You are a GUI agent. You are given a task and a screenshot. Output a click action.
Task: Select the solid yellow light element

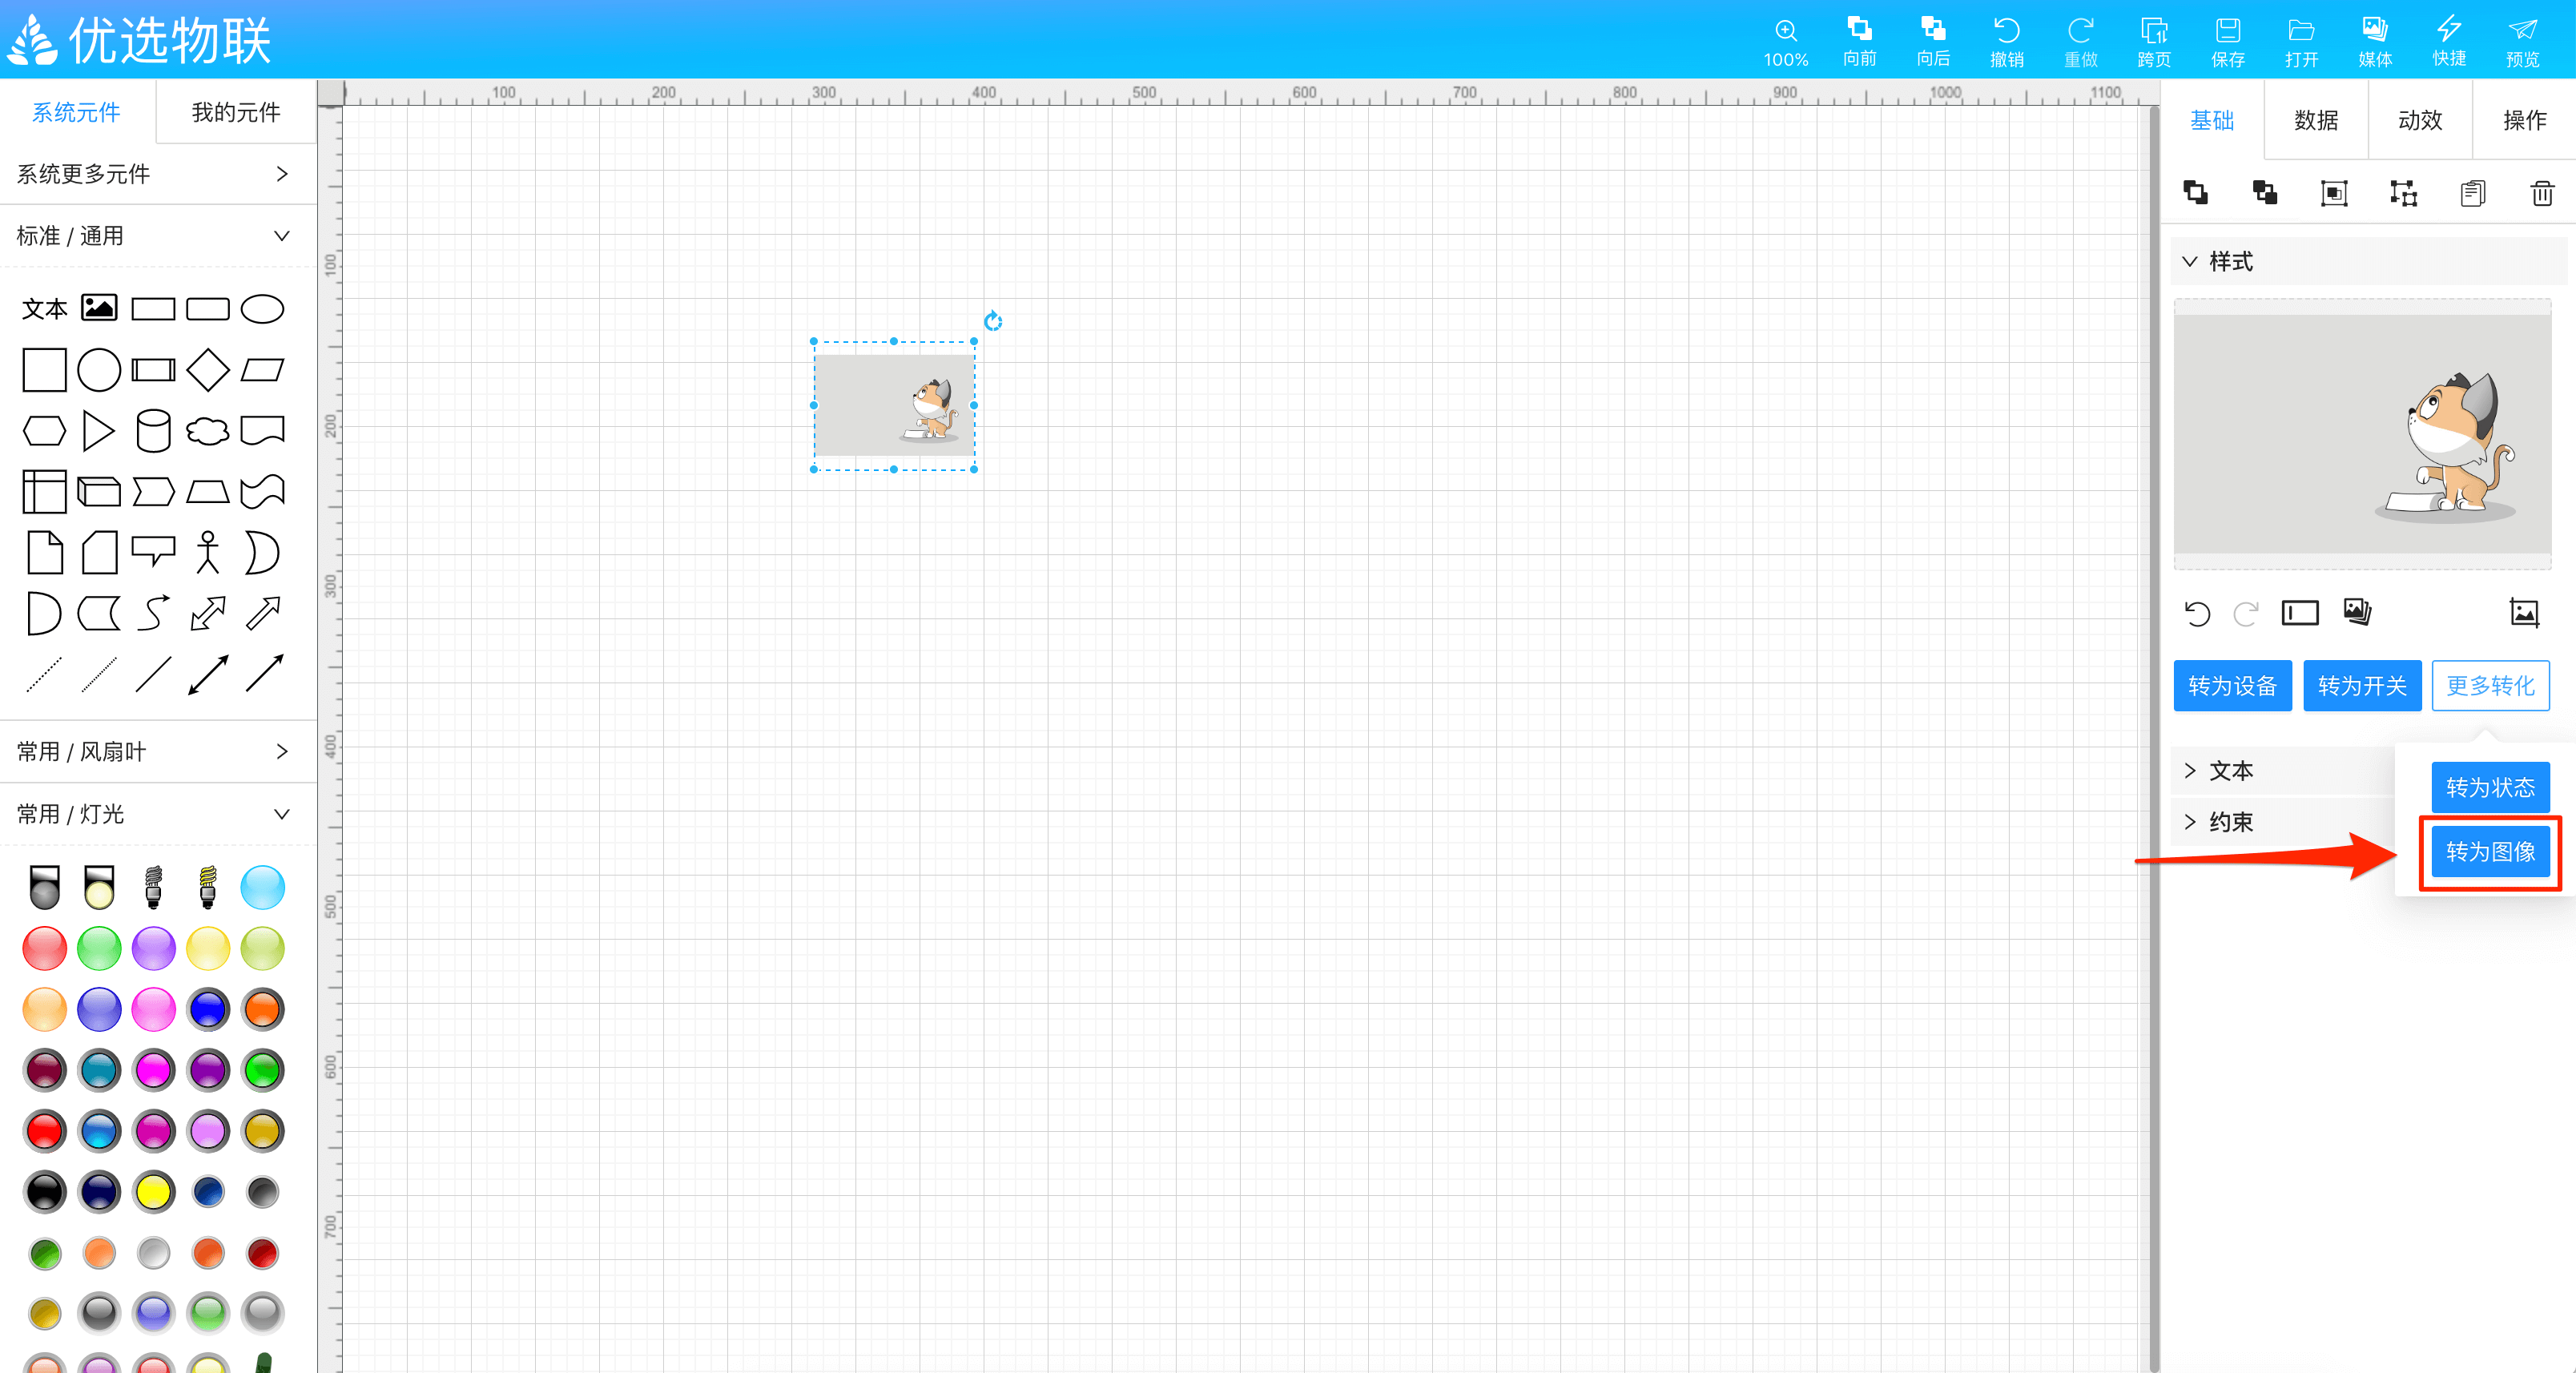153,1192
